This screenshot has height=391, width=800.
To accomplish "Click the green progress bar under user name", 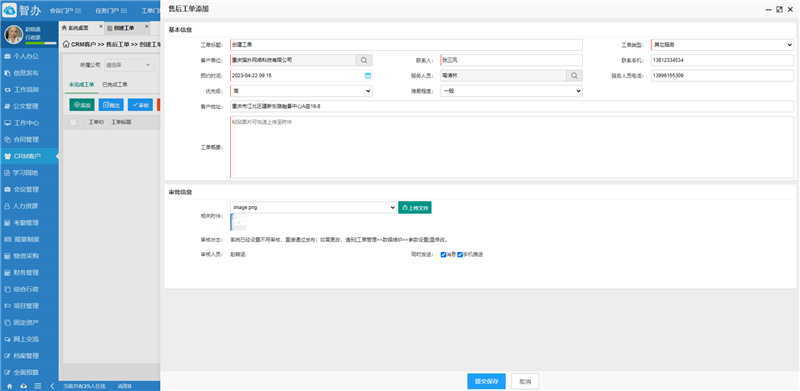I will coord(41,44).
